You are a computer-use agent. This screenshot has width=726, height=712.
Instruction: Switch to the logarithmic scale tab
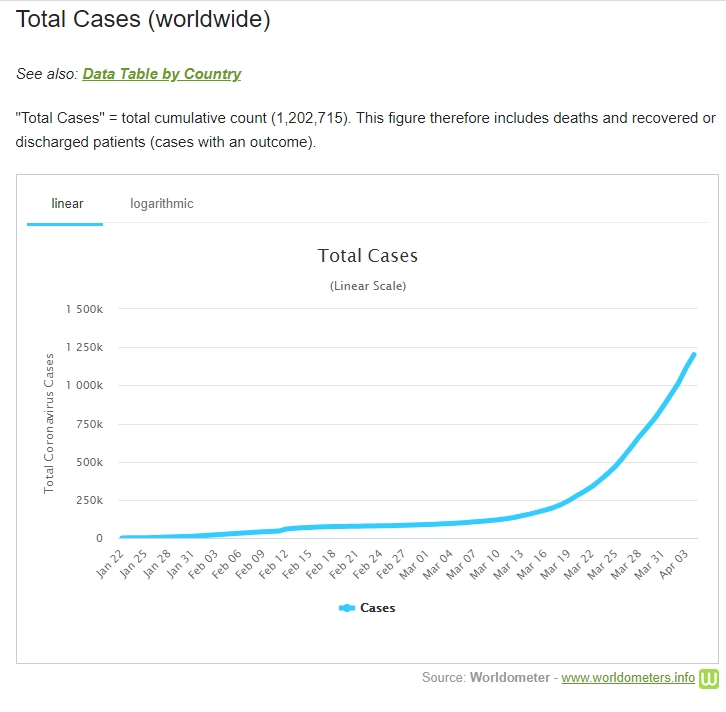pos(161,204)
